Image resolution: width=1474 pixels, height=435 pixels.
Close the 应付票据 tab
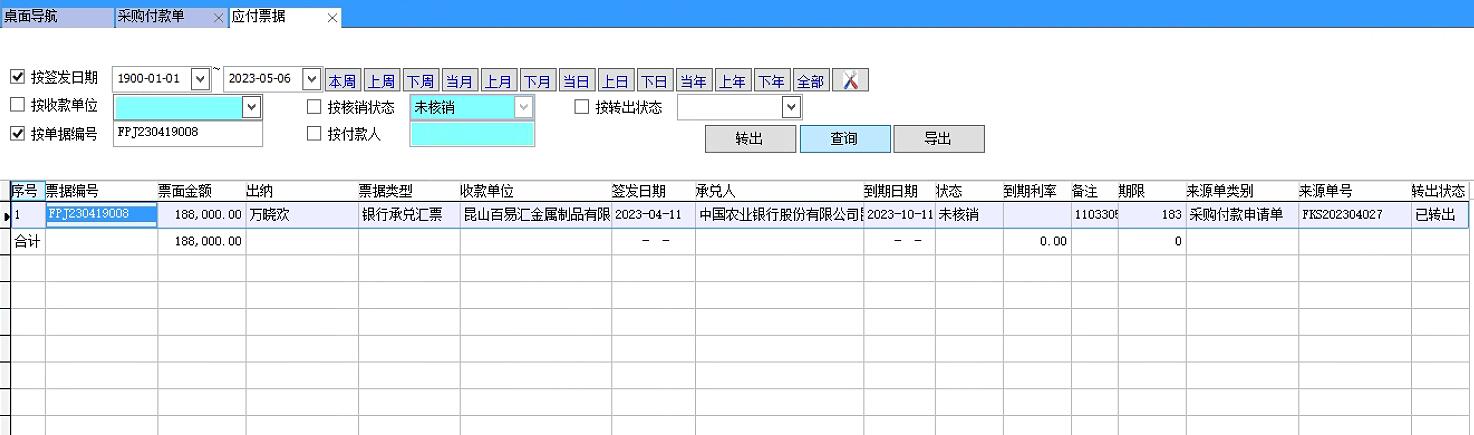coord(332,18)
